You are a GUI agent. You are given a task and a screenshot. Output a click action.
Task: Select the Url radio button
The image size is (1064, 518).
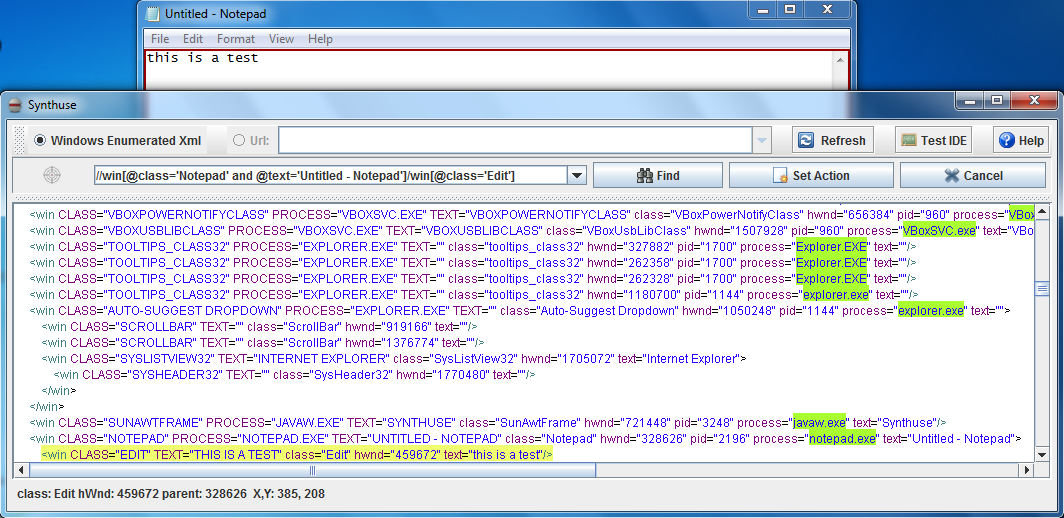[239, 141]
